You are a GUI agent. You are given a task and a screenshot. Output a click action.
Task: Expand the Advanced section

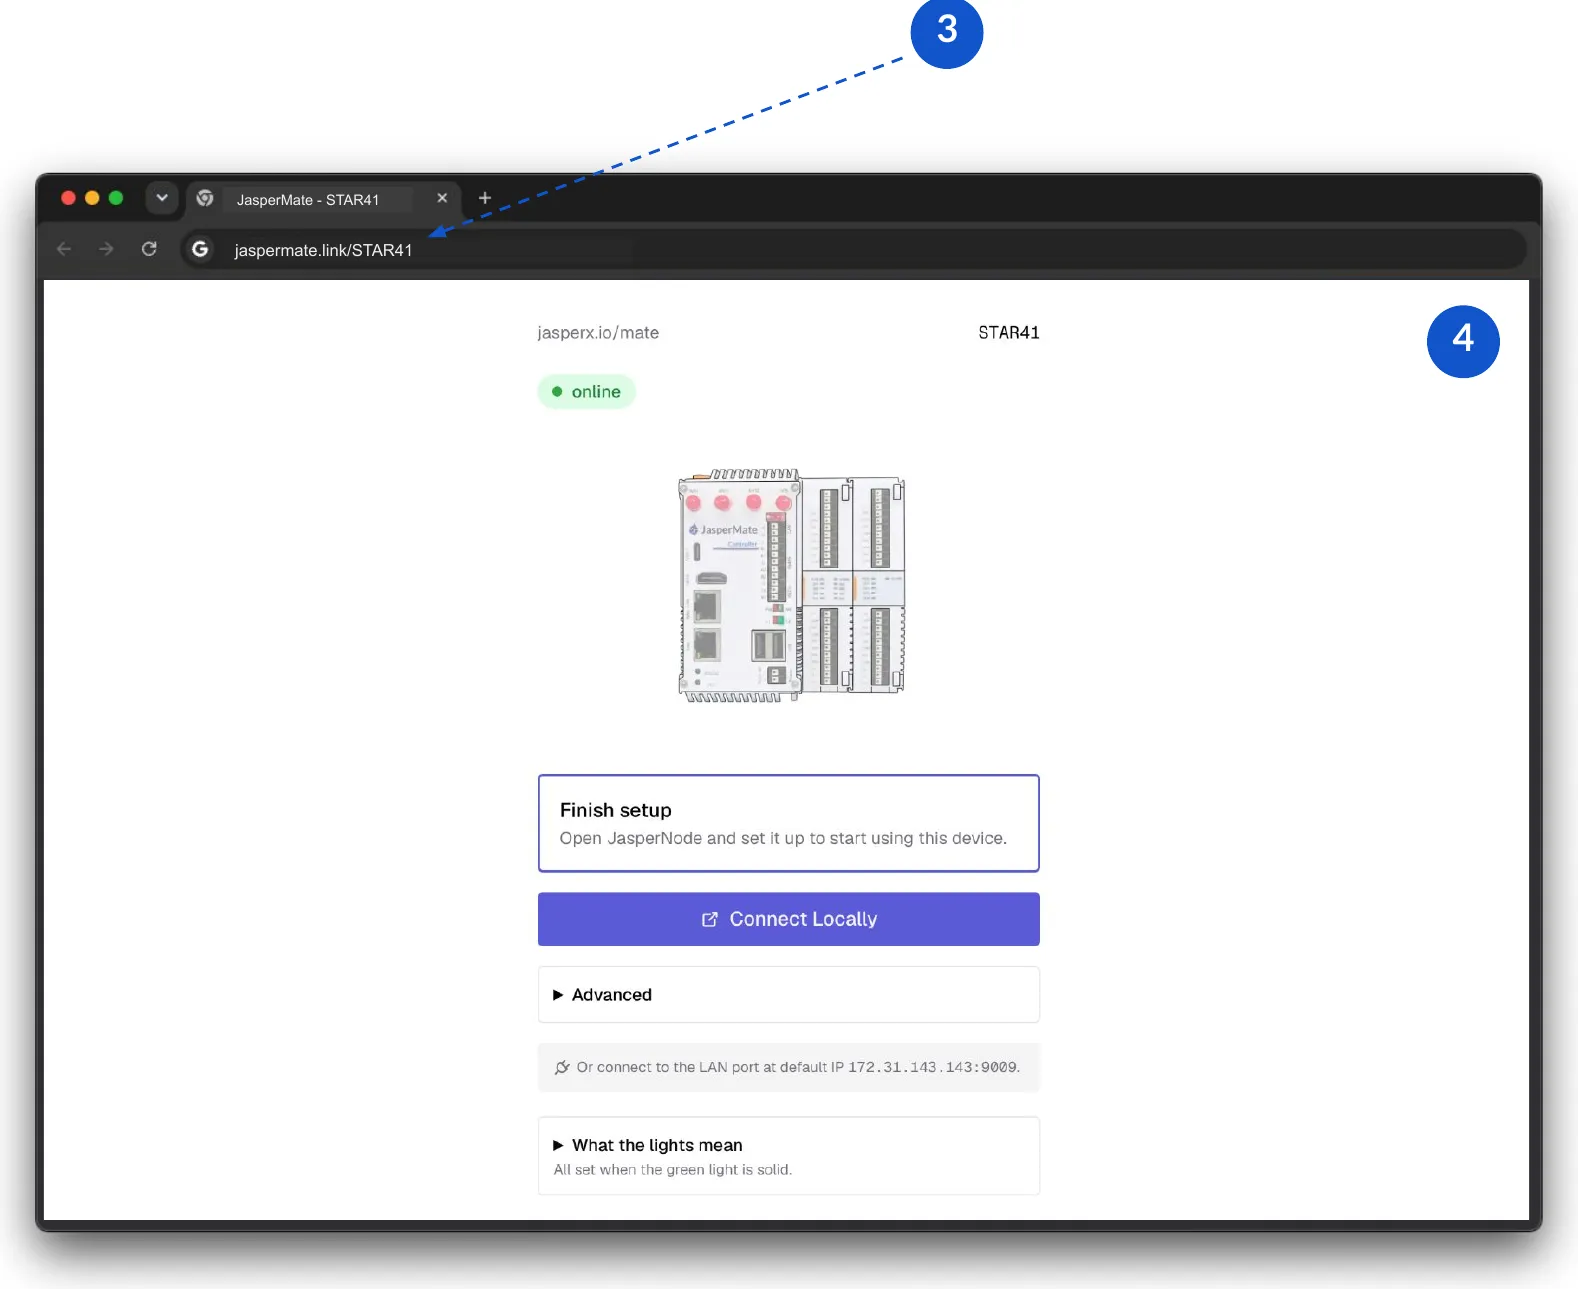point(789,995)
